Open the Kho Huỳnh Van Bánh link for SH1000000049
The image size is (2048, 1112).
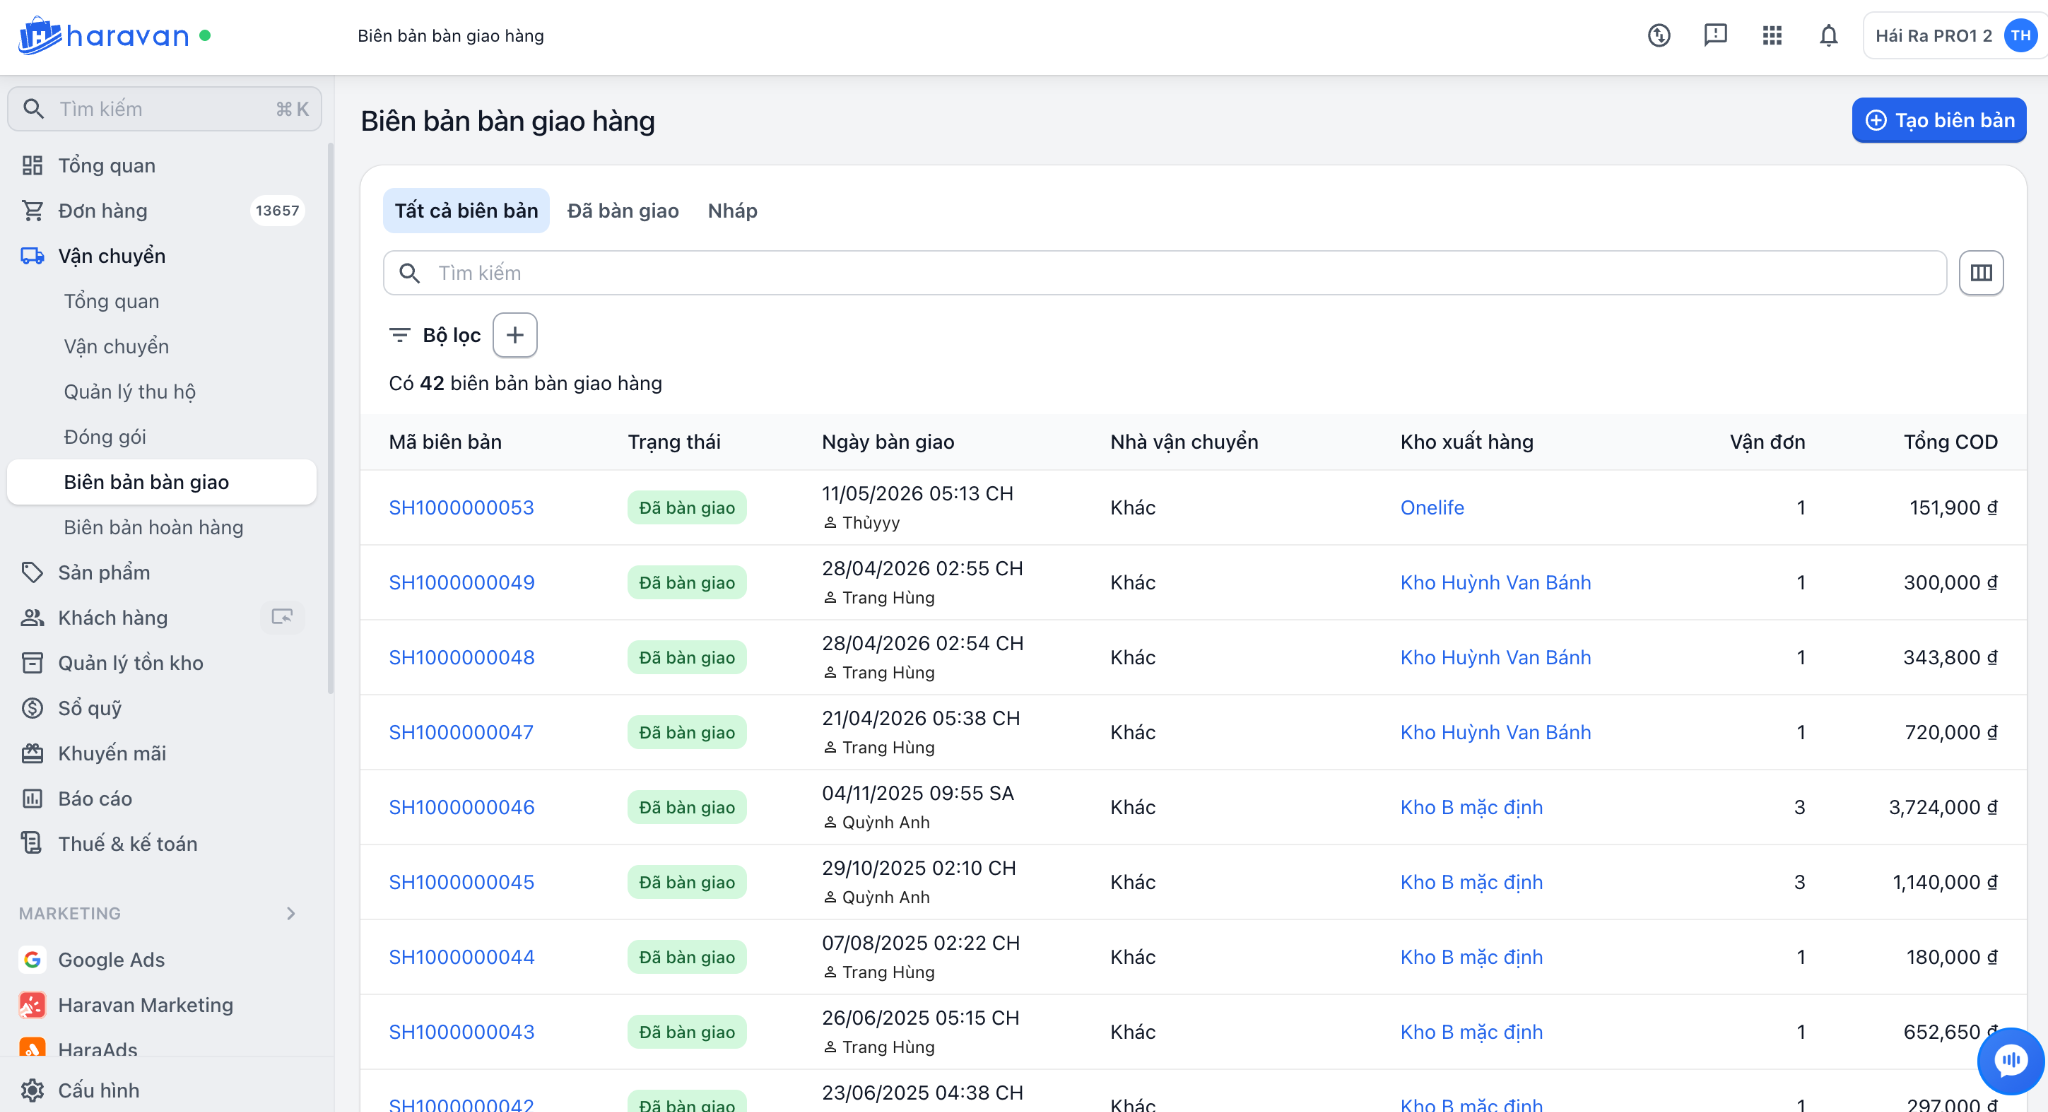click(1495, 582)
